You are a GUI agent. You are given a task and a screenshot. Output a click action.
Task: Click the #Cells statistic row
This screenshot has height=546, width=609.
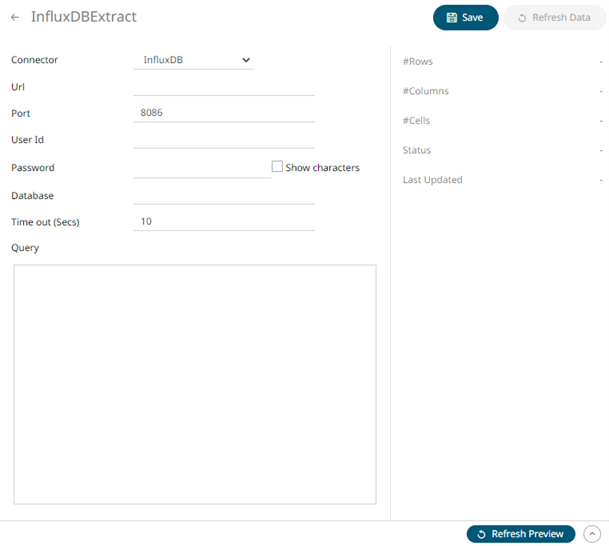click(x=500, y=121)
